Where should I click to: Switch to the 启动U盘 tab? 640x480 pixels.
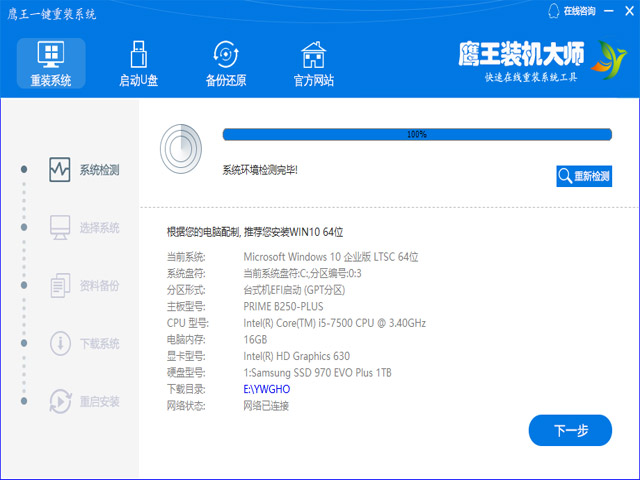138,64
